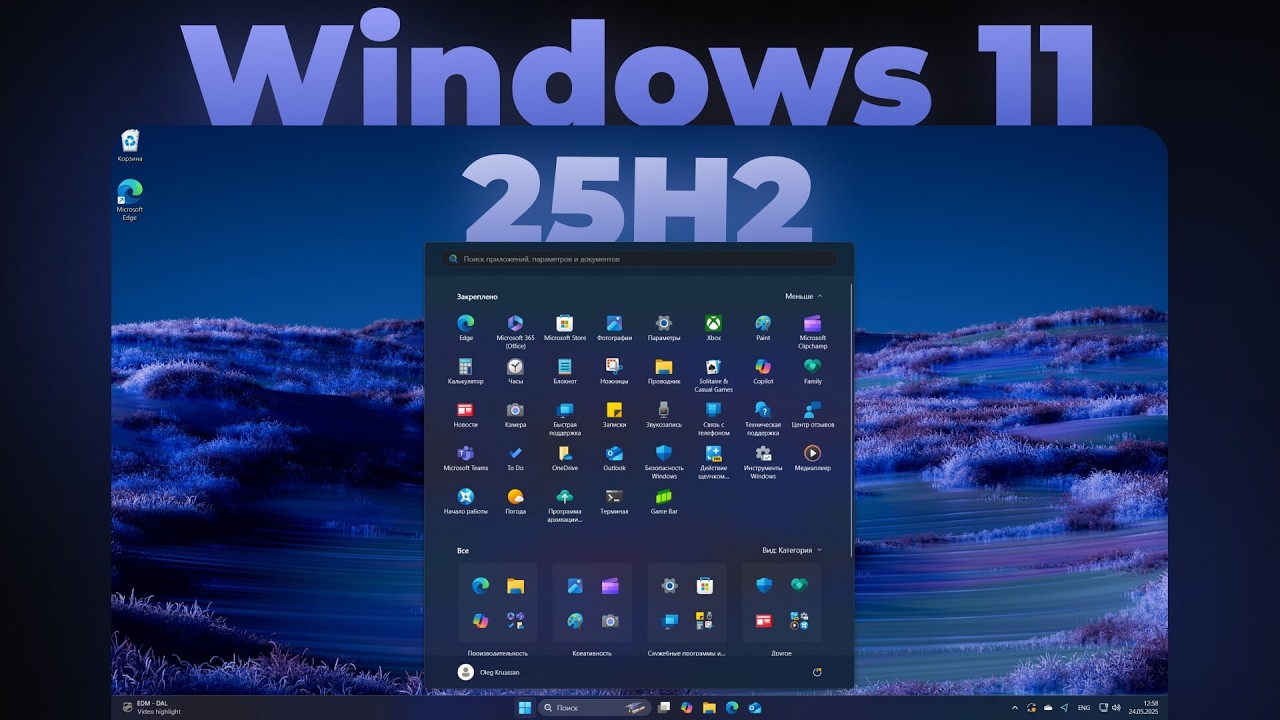Open Параметры from pinned apps
The image size is (1280, 720).
pos(663,328)
